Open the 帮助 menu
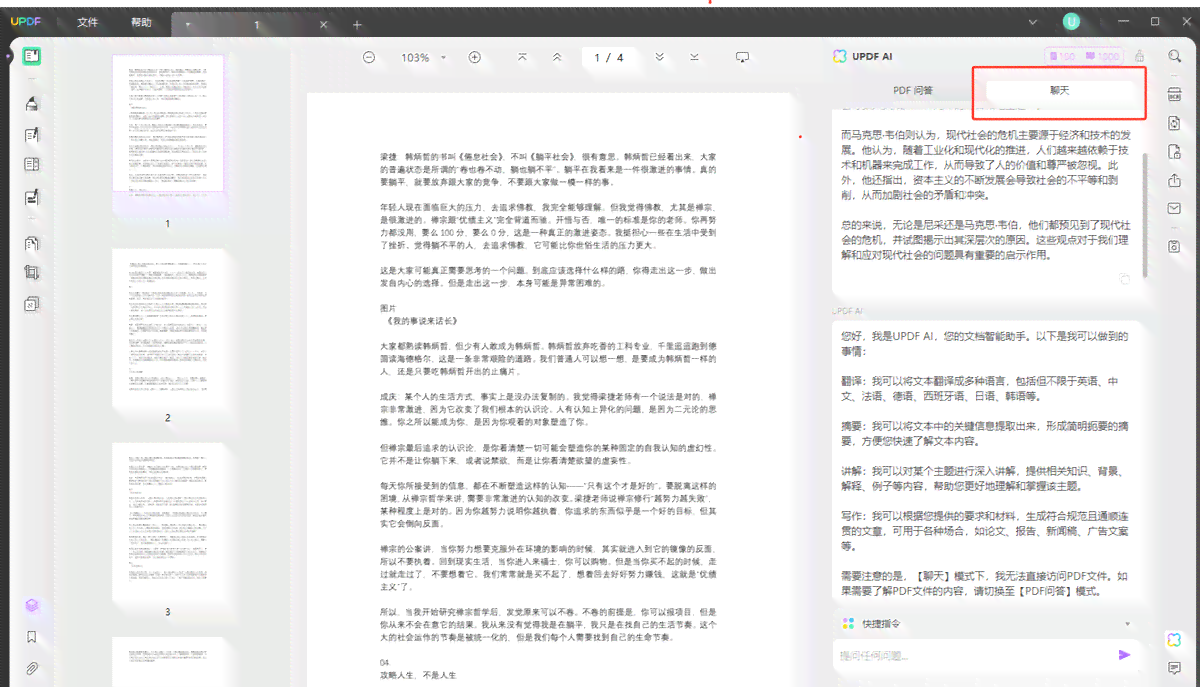Viewport: 1200px width, 687px height. 142,23
